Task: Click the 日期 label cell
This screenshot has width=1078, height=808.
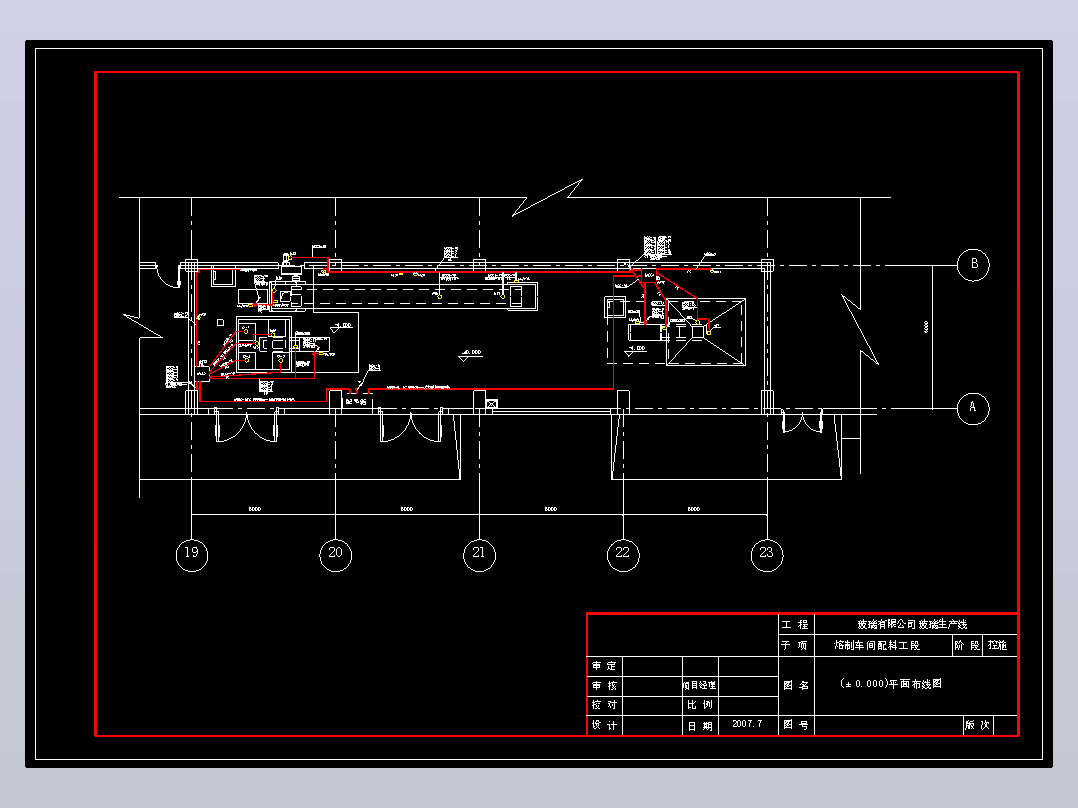Action: (700, 725)
